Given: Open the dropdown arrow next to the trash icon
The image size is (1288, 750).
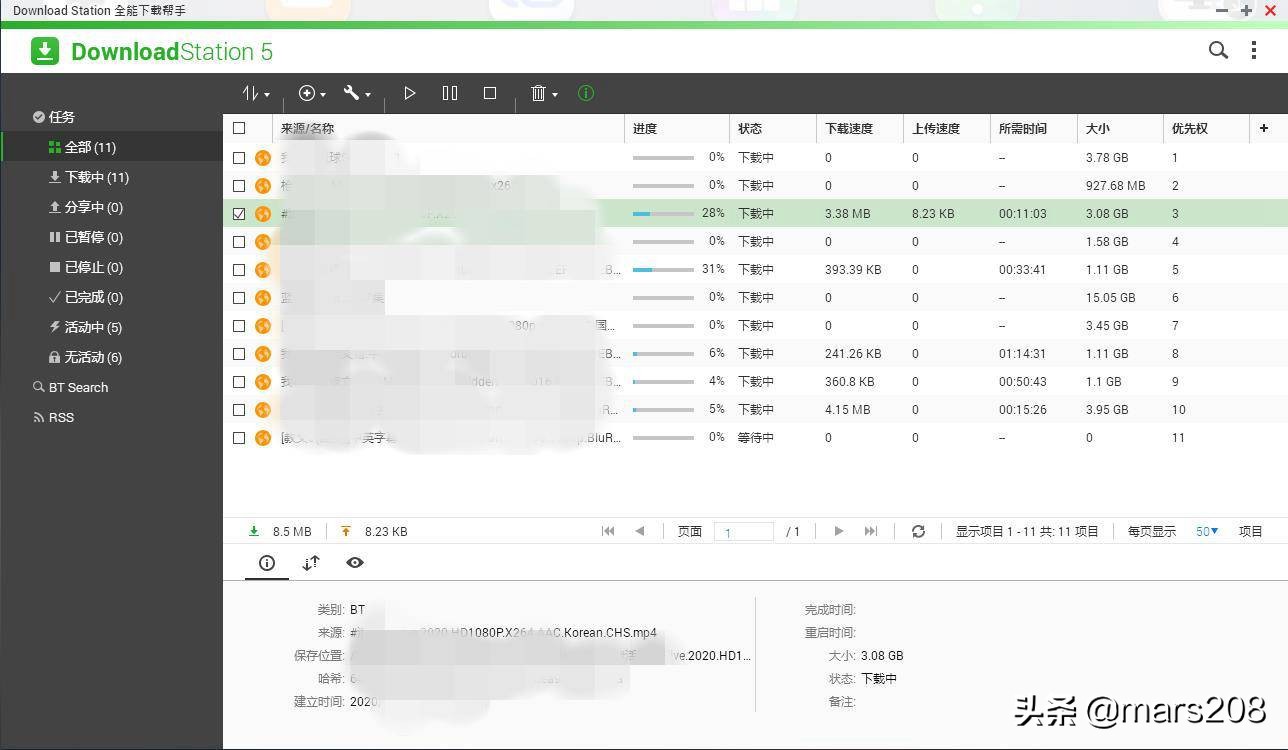Looking at the screenshot, I should point(554,93).
